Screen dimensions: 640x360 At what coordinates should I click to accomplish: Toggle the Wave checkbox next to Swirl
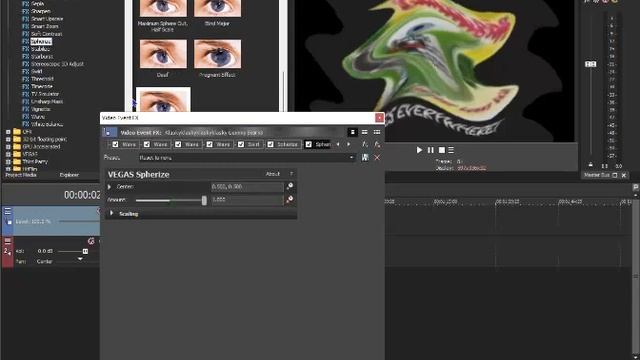coord(209,144)
